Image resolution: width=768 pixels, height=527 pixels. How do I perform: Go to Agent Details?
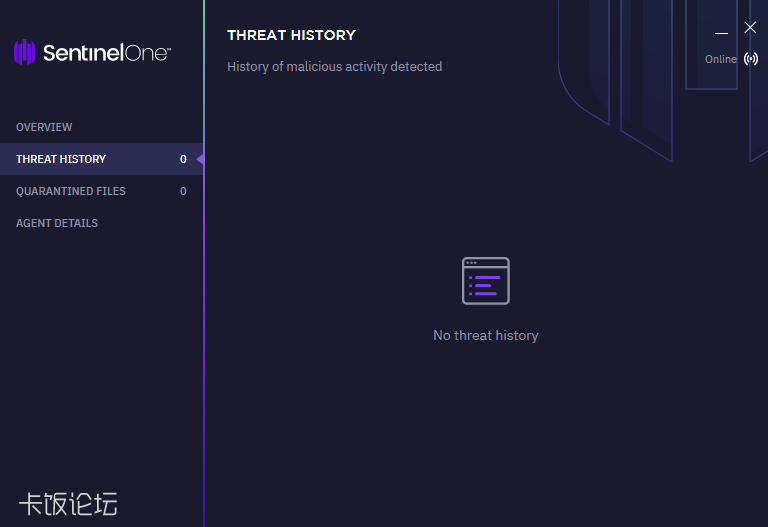tap(57, 223)
